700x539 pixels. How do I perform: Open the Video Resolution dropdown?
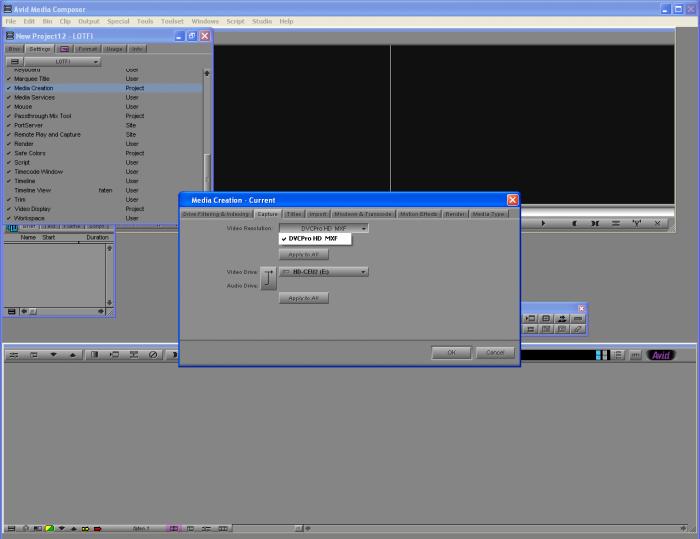click(x=324, y=228)
